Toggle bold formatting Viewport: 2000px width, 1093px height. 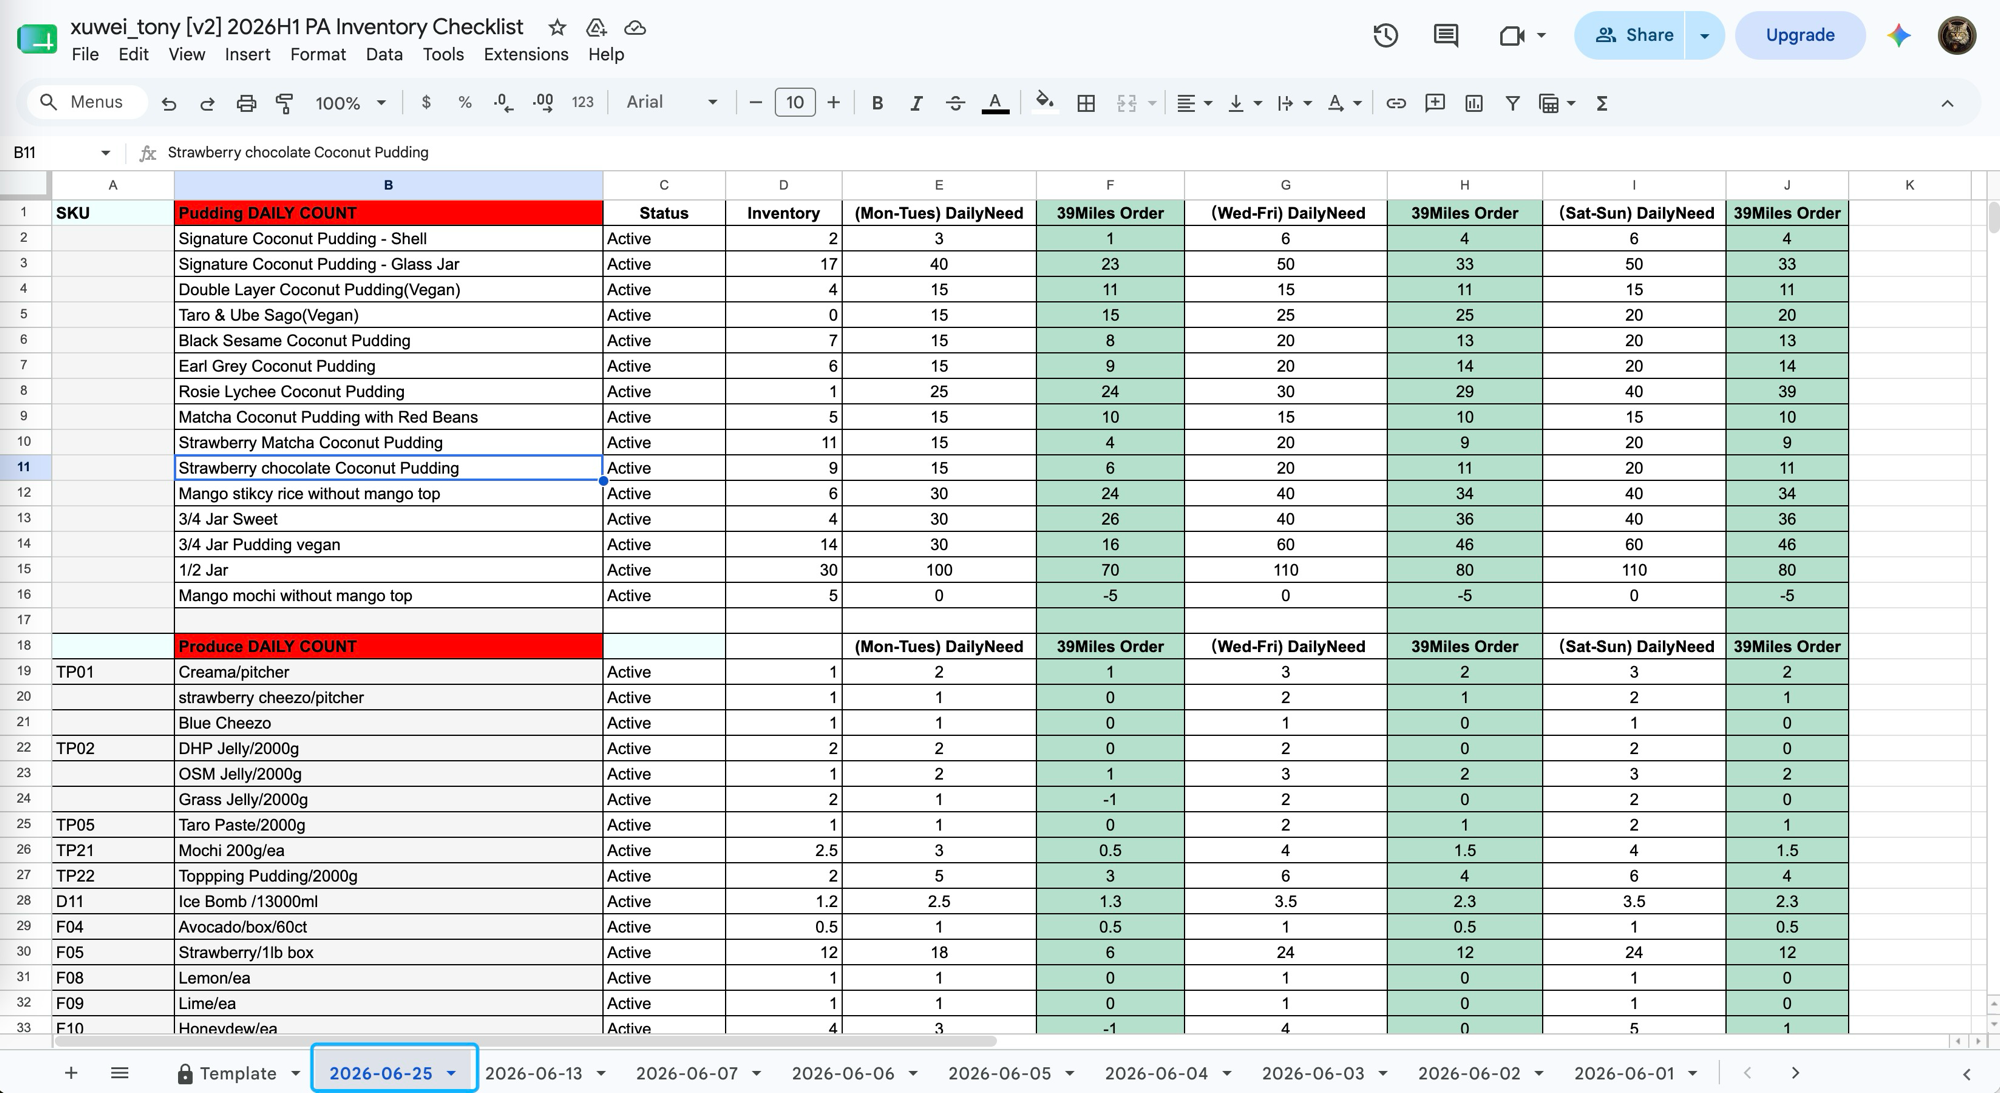pyautogui.click(x=877, y=103)
